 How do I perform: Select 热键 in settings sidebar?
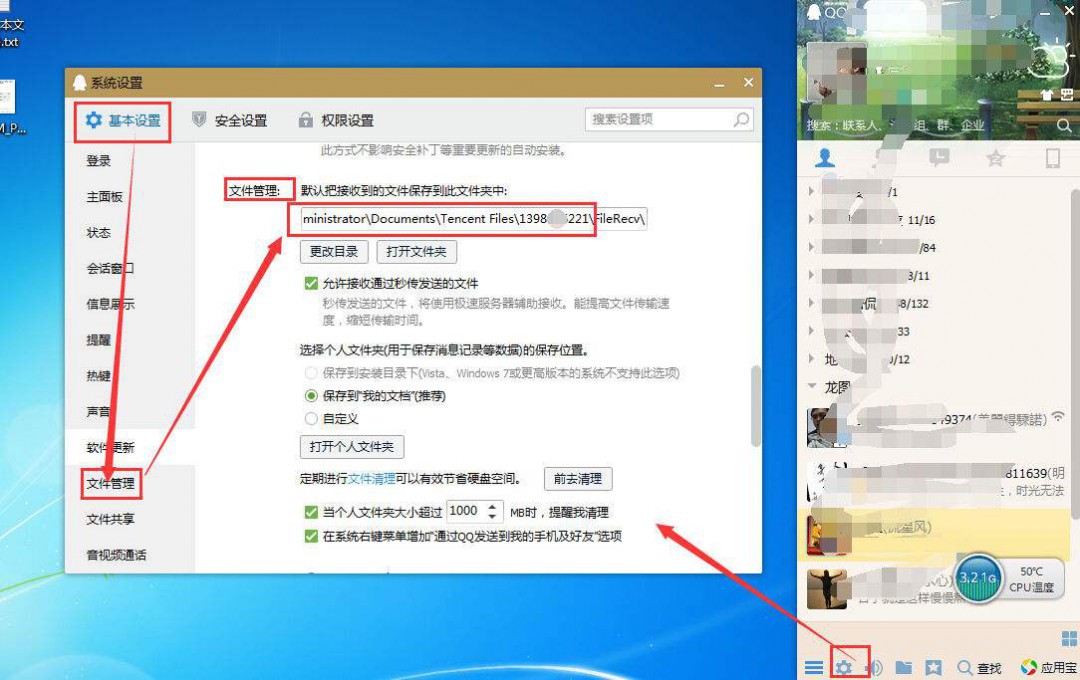(x=98, y=375)
